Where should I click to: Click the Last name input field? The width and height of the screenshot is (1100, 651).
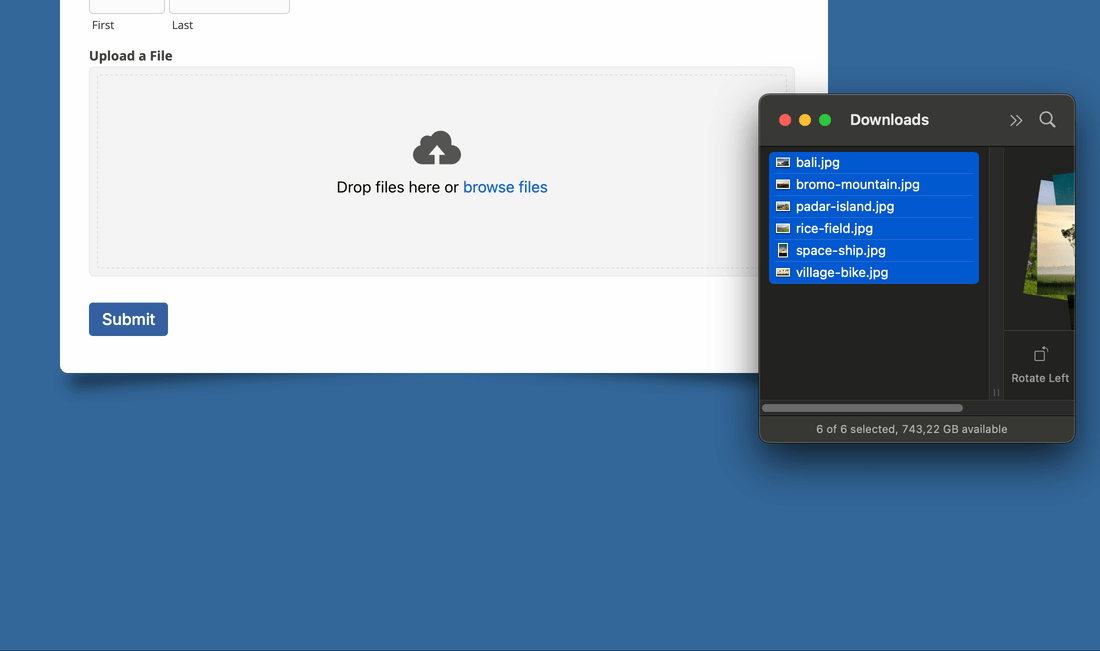point(229,6)
